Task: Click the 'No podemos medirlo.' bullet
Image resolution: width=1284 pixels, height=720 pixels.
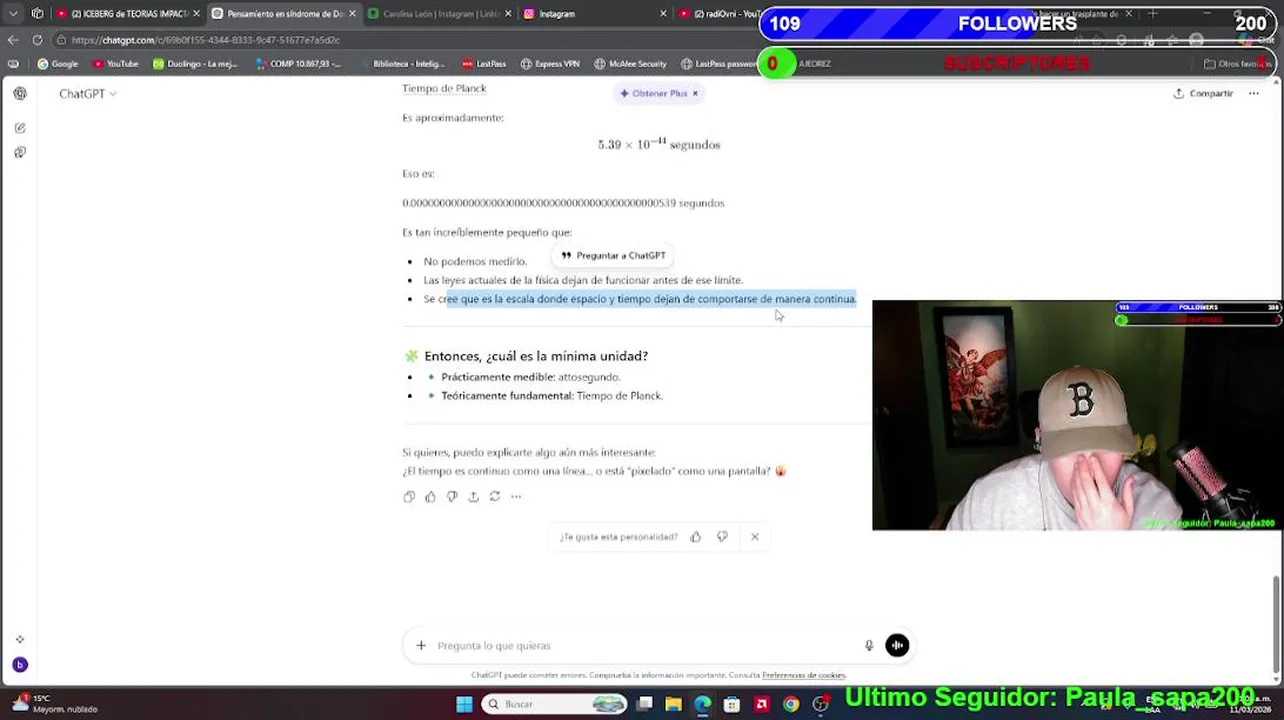Action: (x=475, y=262)
